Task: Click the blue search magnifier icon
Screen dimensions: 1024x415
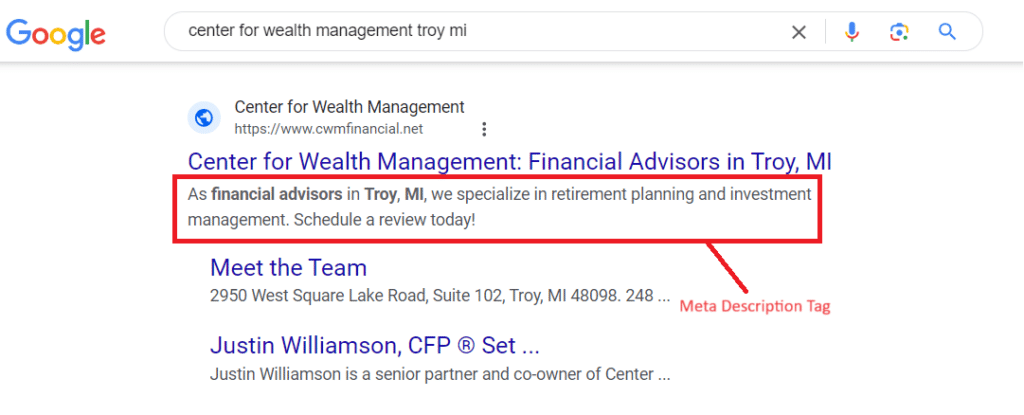Action: [947, 31]
